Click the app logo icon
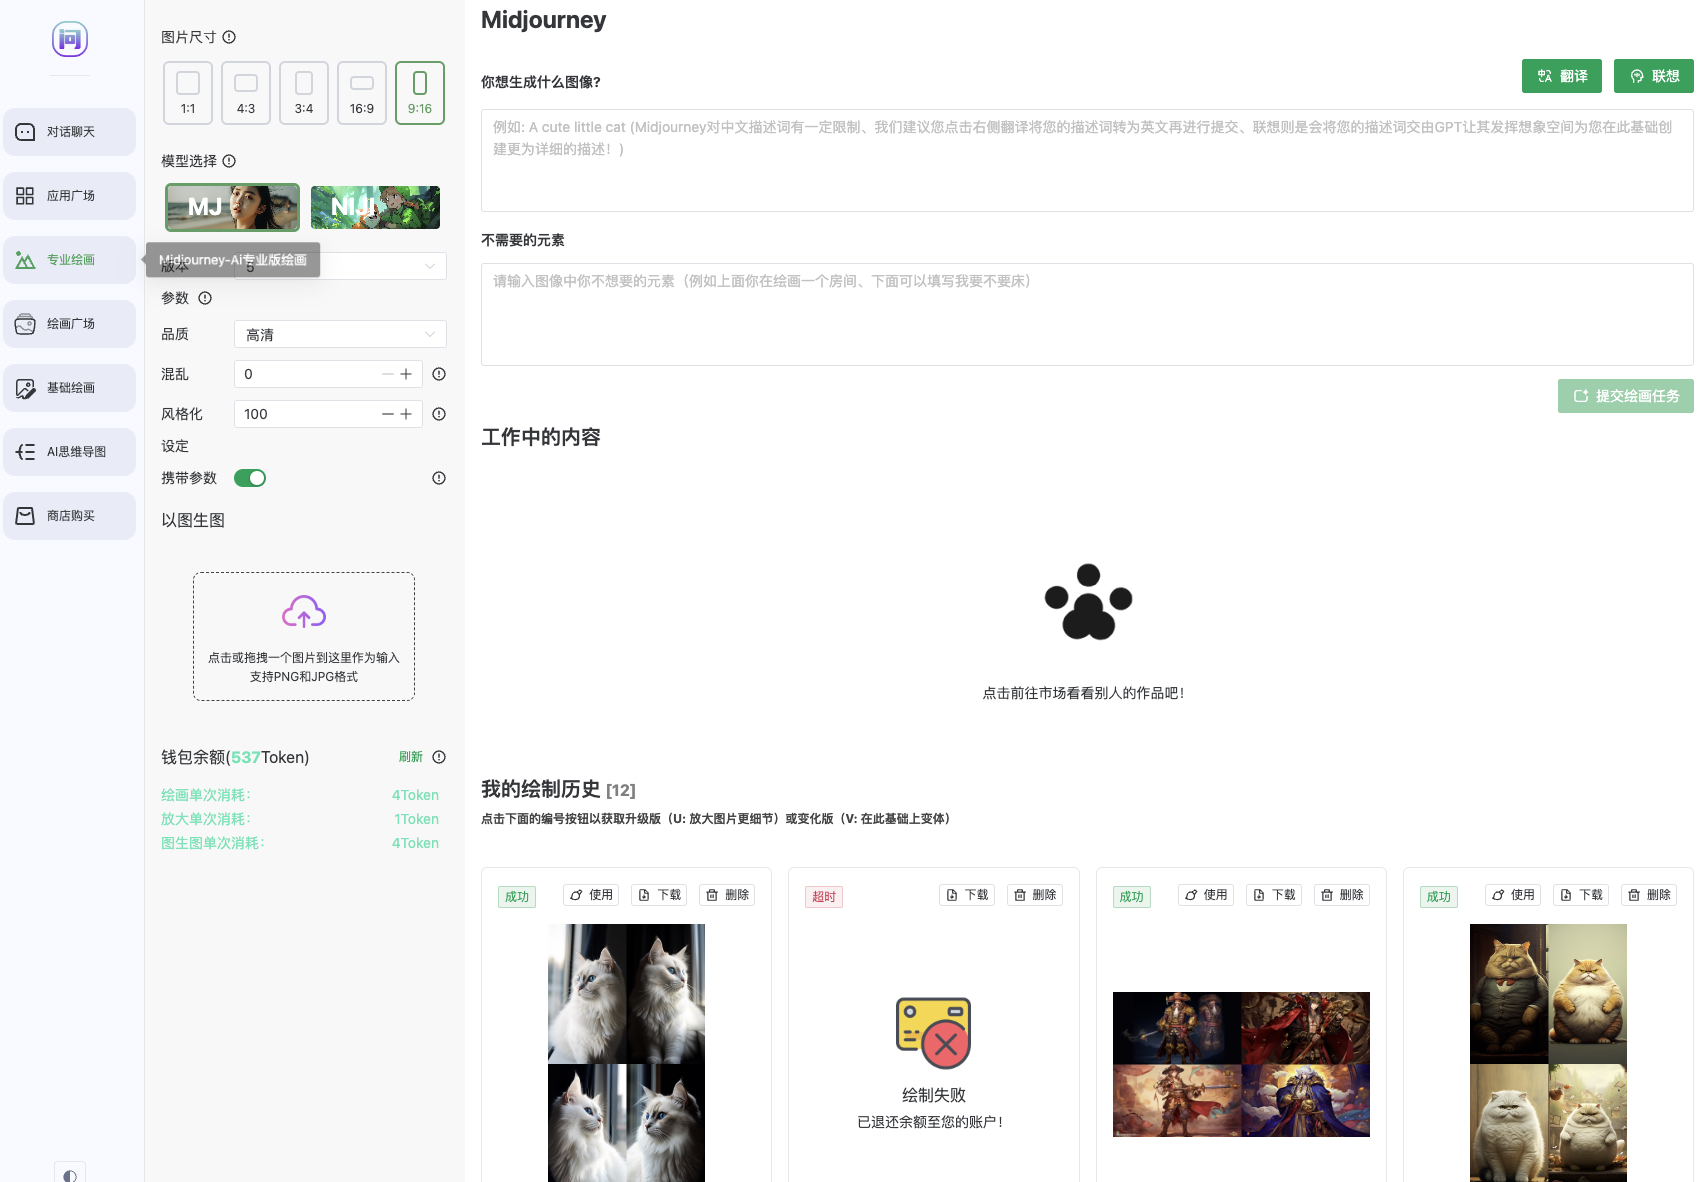The width and height of the screenshot is (1703, 1182). (x=70, y=39)
